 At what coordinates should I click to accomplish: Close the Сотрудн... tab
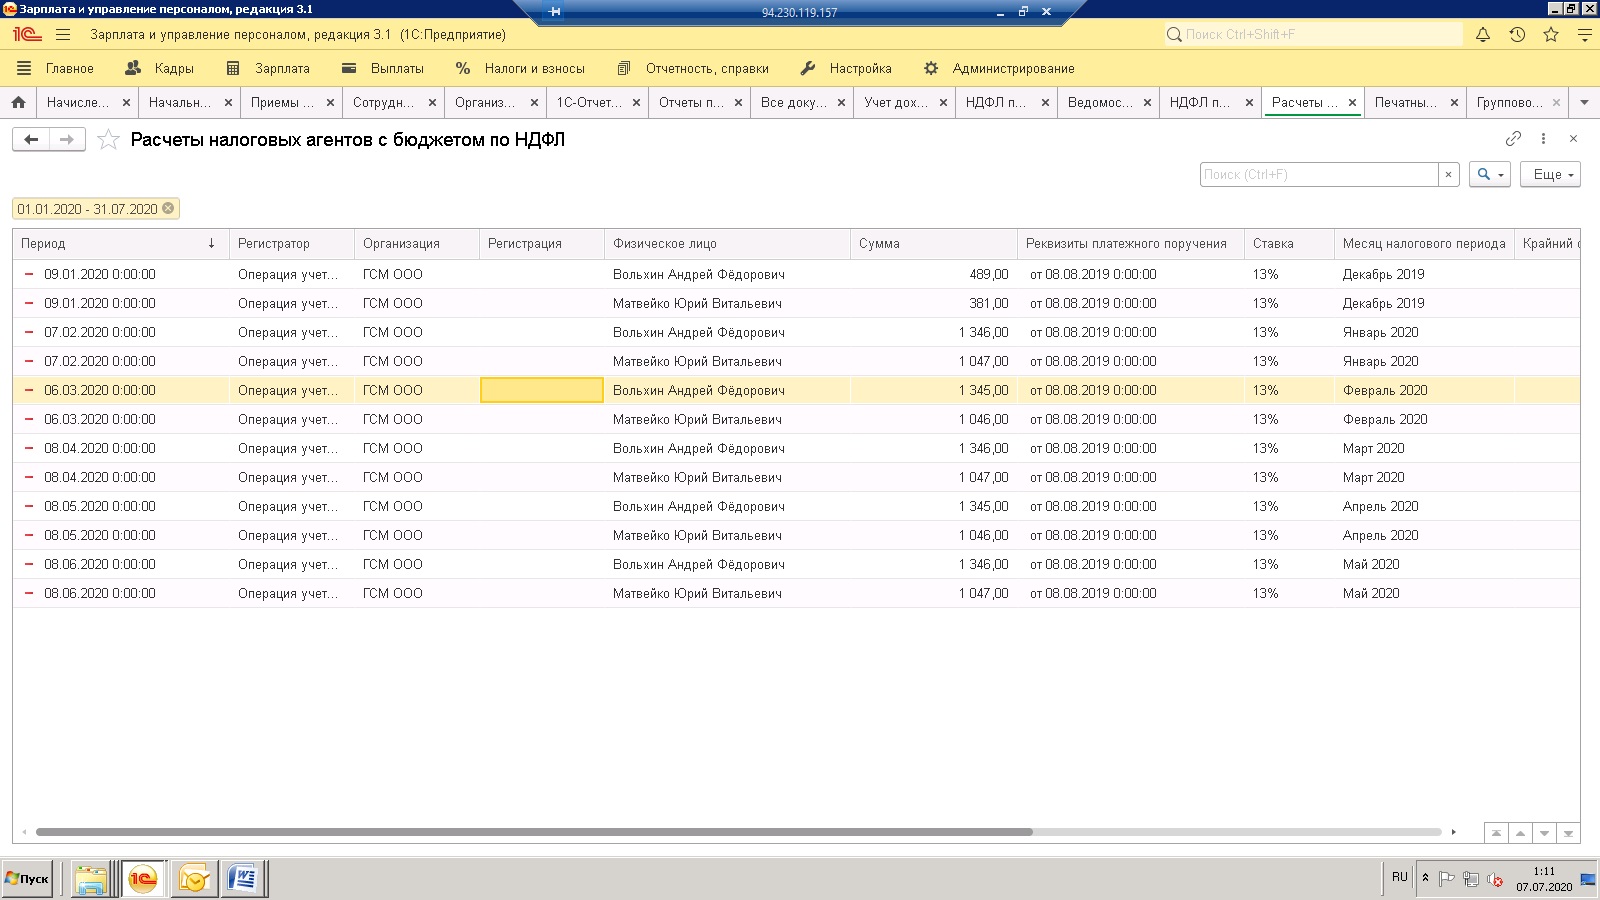click(432, 102)
